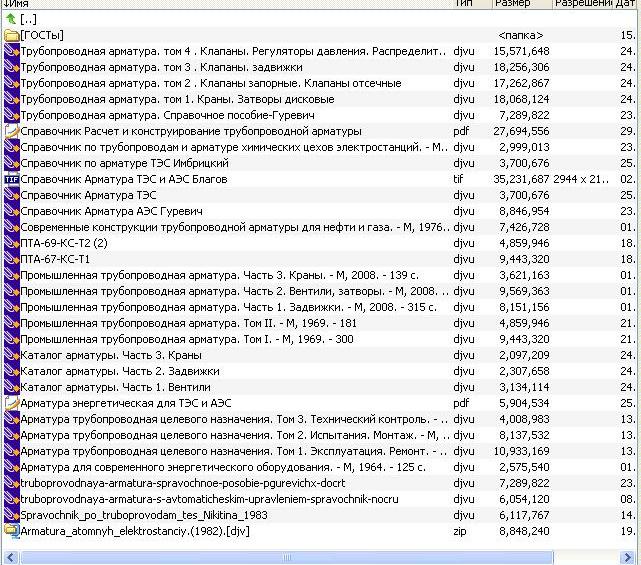Click the ГОСТы folder icon
Screen dimensions: 641x565
pos(12,35)
